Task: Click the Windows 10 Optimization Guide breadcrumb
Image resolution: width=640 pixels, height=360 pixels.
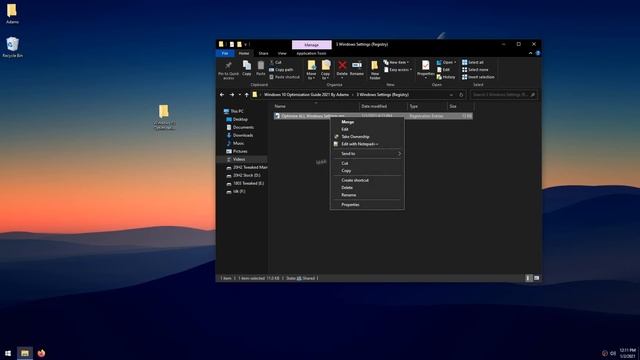Action: (x=306, y=95)
